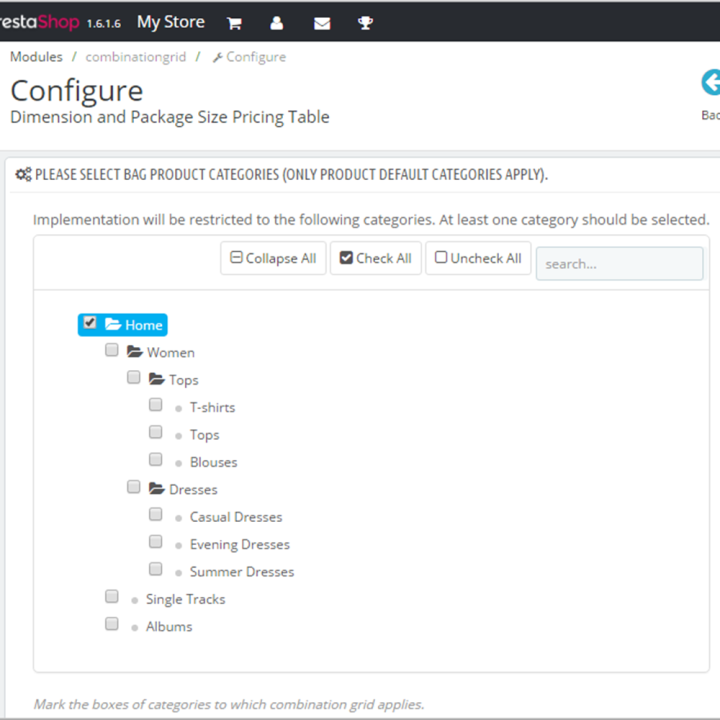720x720 pixels.
Task: Select the T-shirts tree label
Action: pos(213,407)
